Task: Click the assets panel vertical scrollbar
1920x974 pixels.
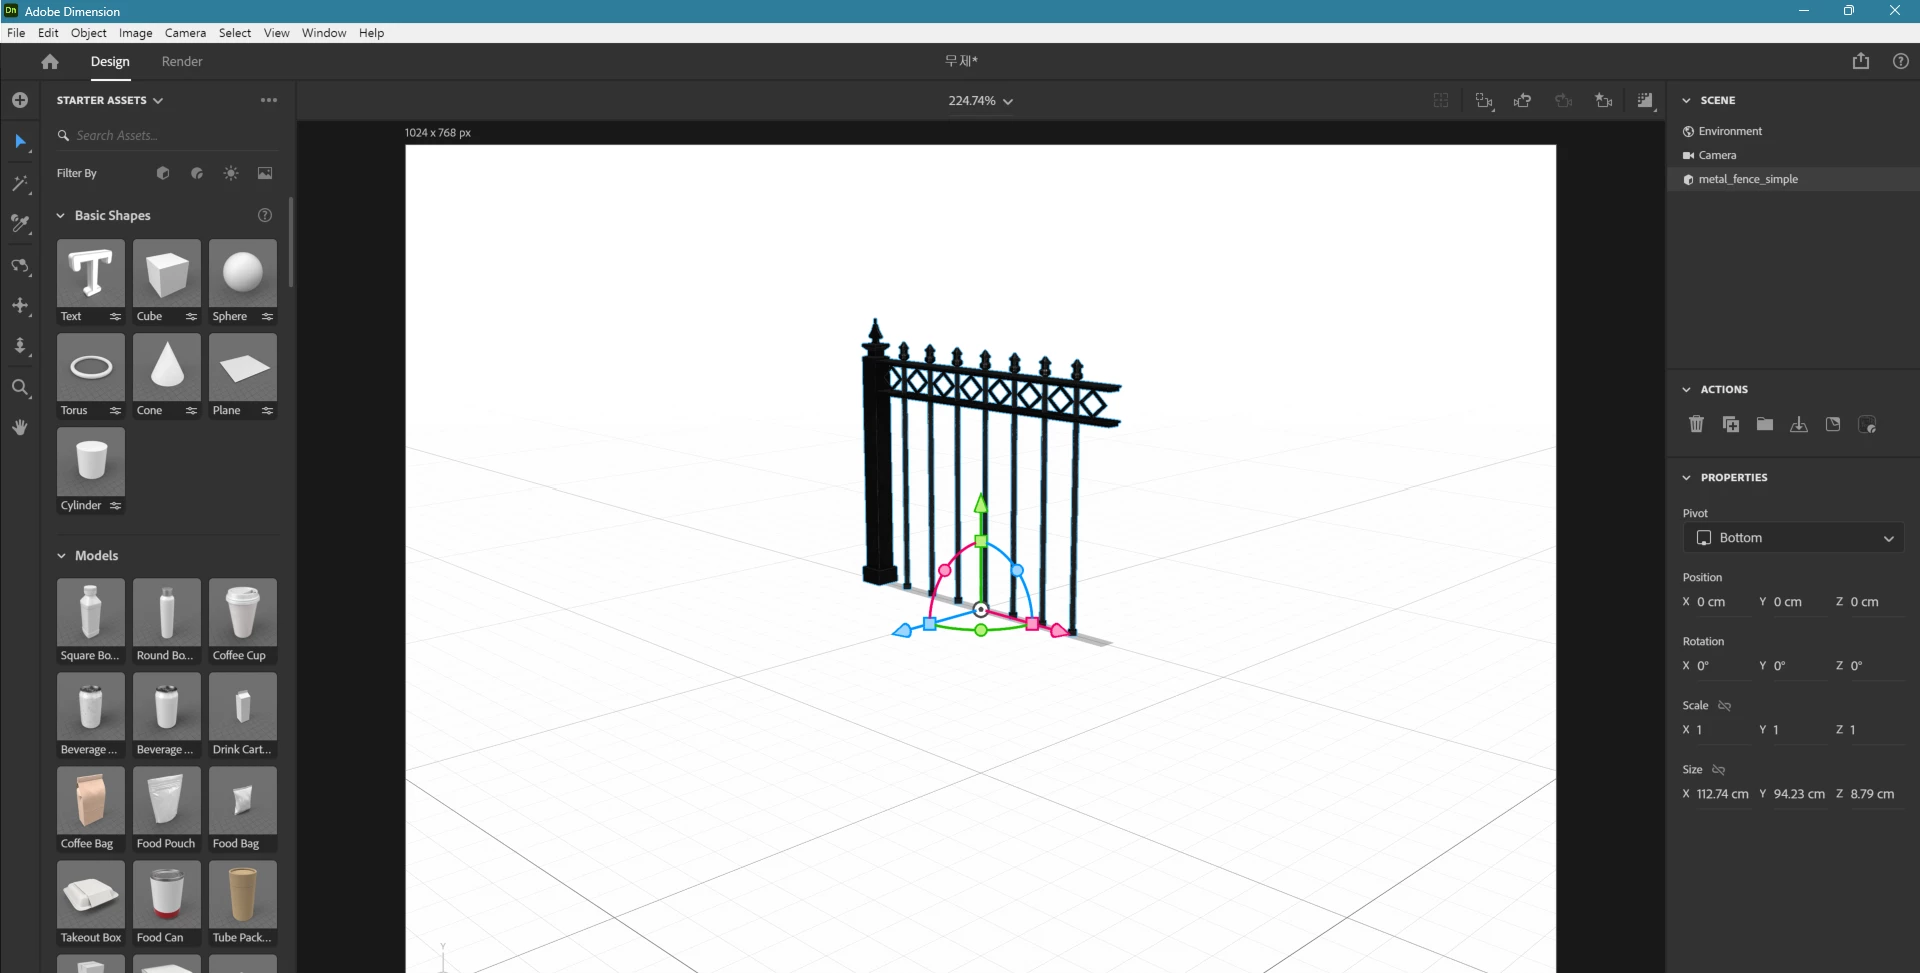Action: [x=291, y=243]
